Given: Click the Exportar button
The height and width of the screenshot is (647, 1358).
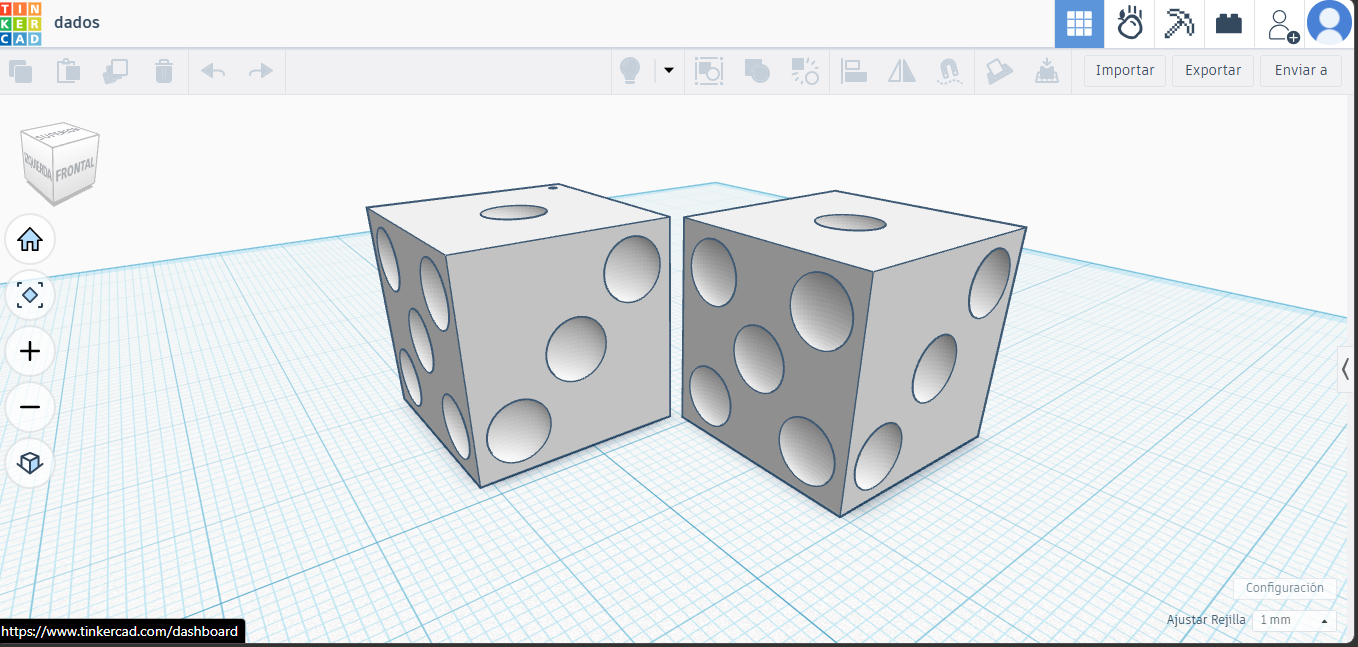Looking at the screenshot, I should 1213,71.
